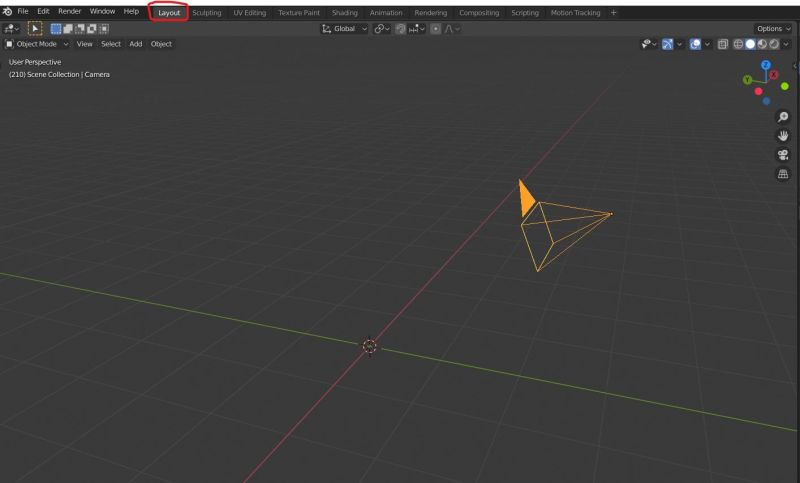
Task: Open the viewport shading options dropdown
Action: click(786, 44)
